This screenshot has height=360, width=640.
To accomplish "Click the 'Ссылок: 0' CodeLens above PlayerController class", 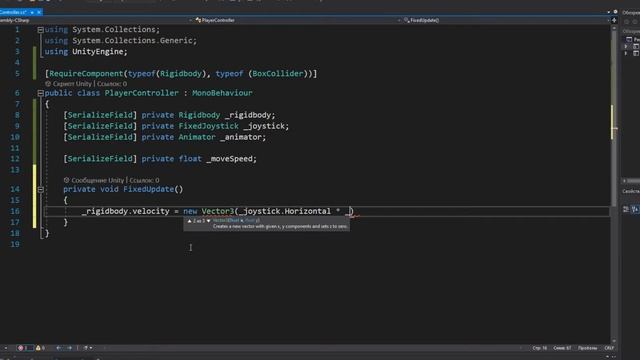I will pyautogui.click(x=112, y=84).
